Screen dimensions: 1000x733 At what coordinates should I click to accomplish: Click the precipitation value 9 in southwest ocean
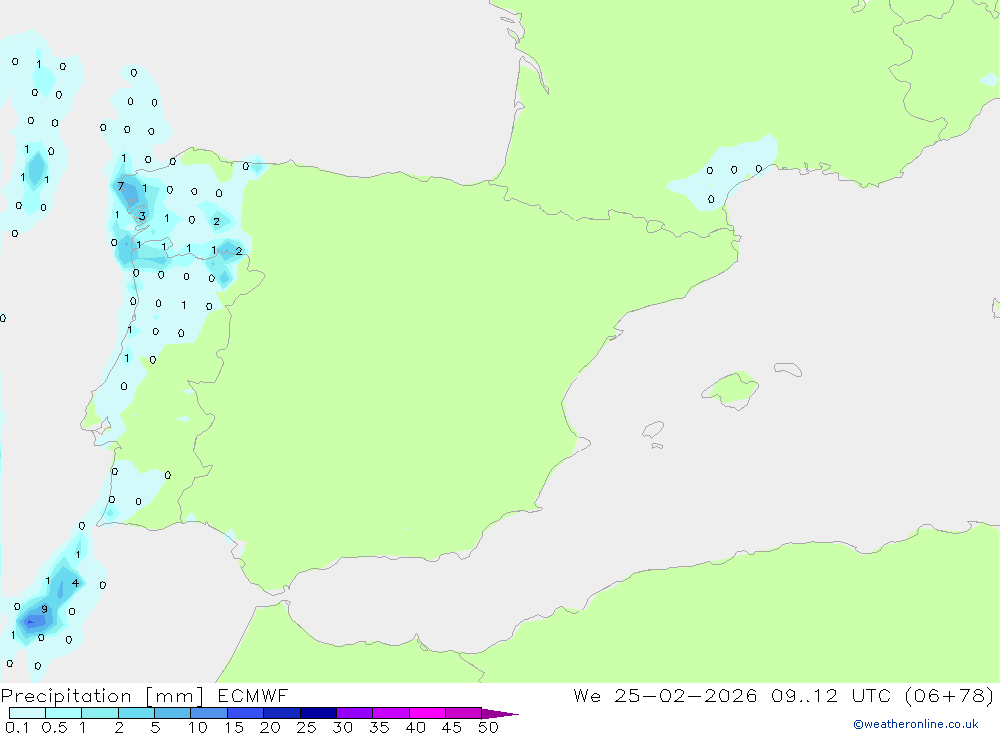click(44, 609)
